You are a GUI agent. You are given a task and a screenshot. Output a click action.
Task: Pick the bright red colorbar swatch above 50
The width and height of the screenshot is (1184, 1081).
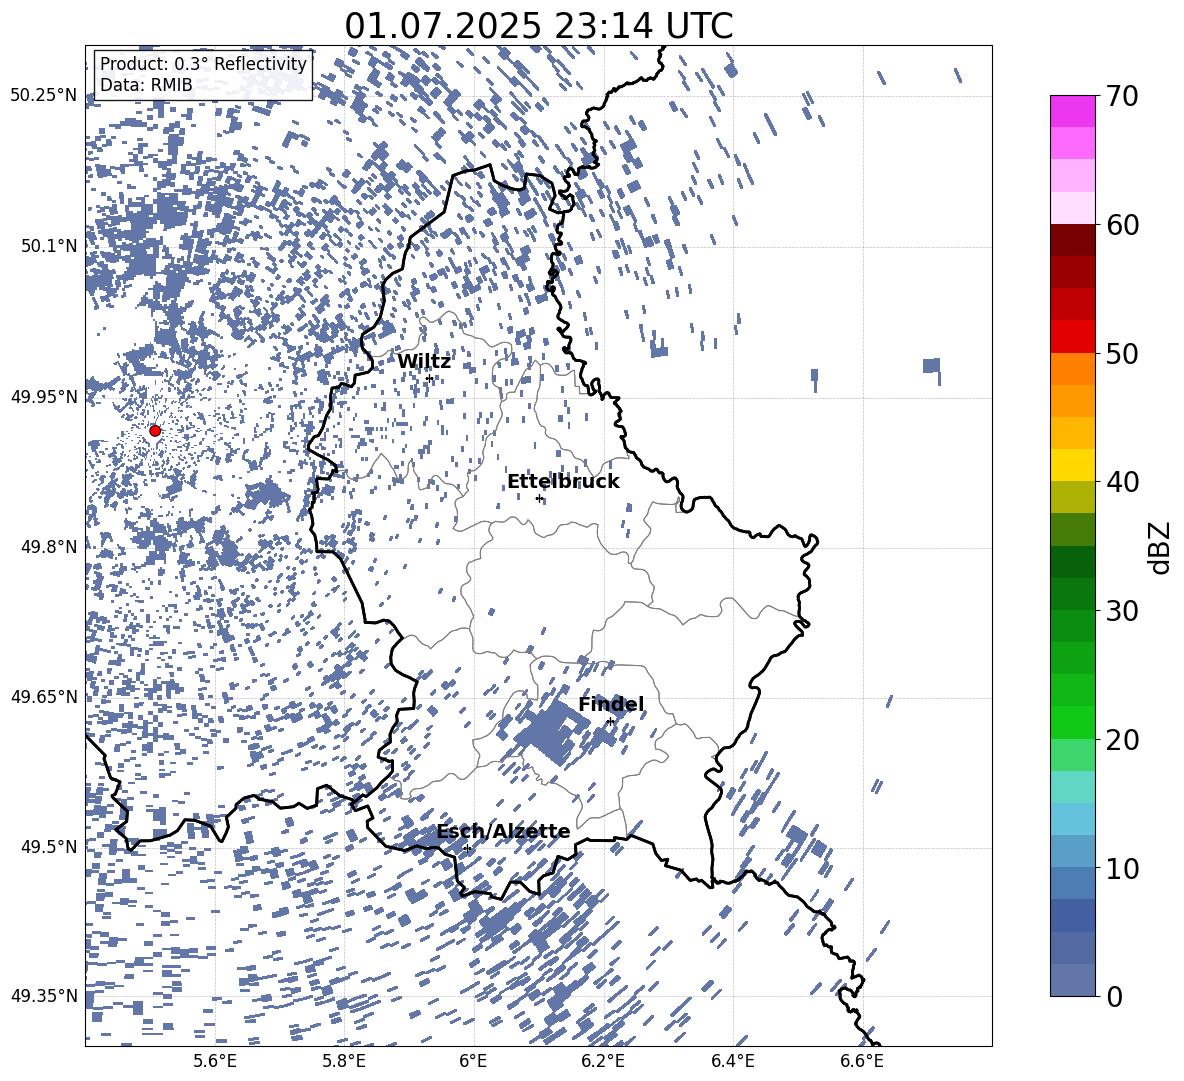[1072, 336]
